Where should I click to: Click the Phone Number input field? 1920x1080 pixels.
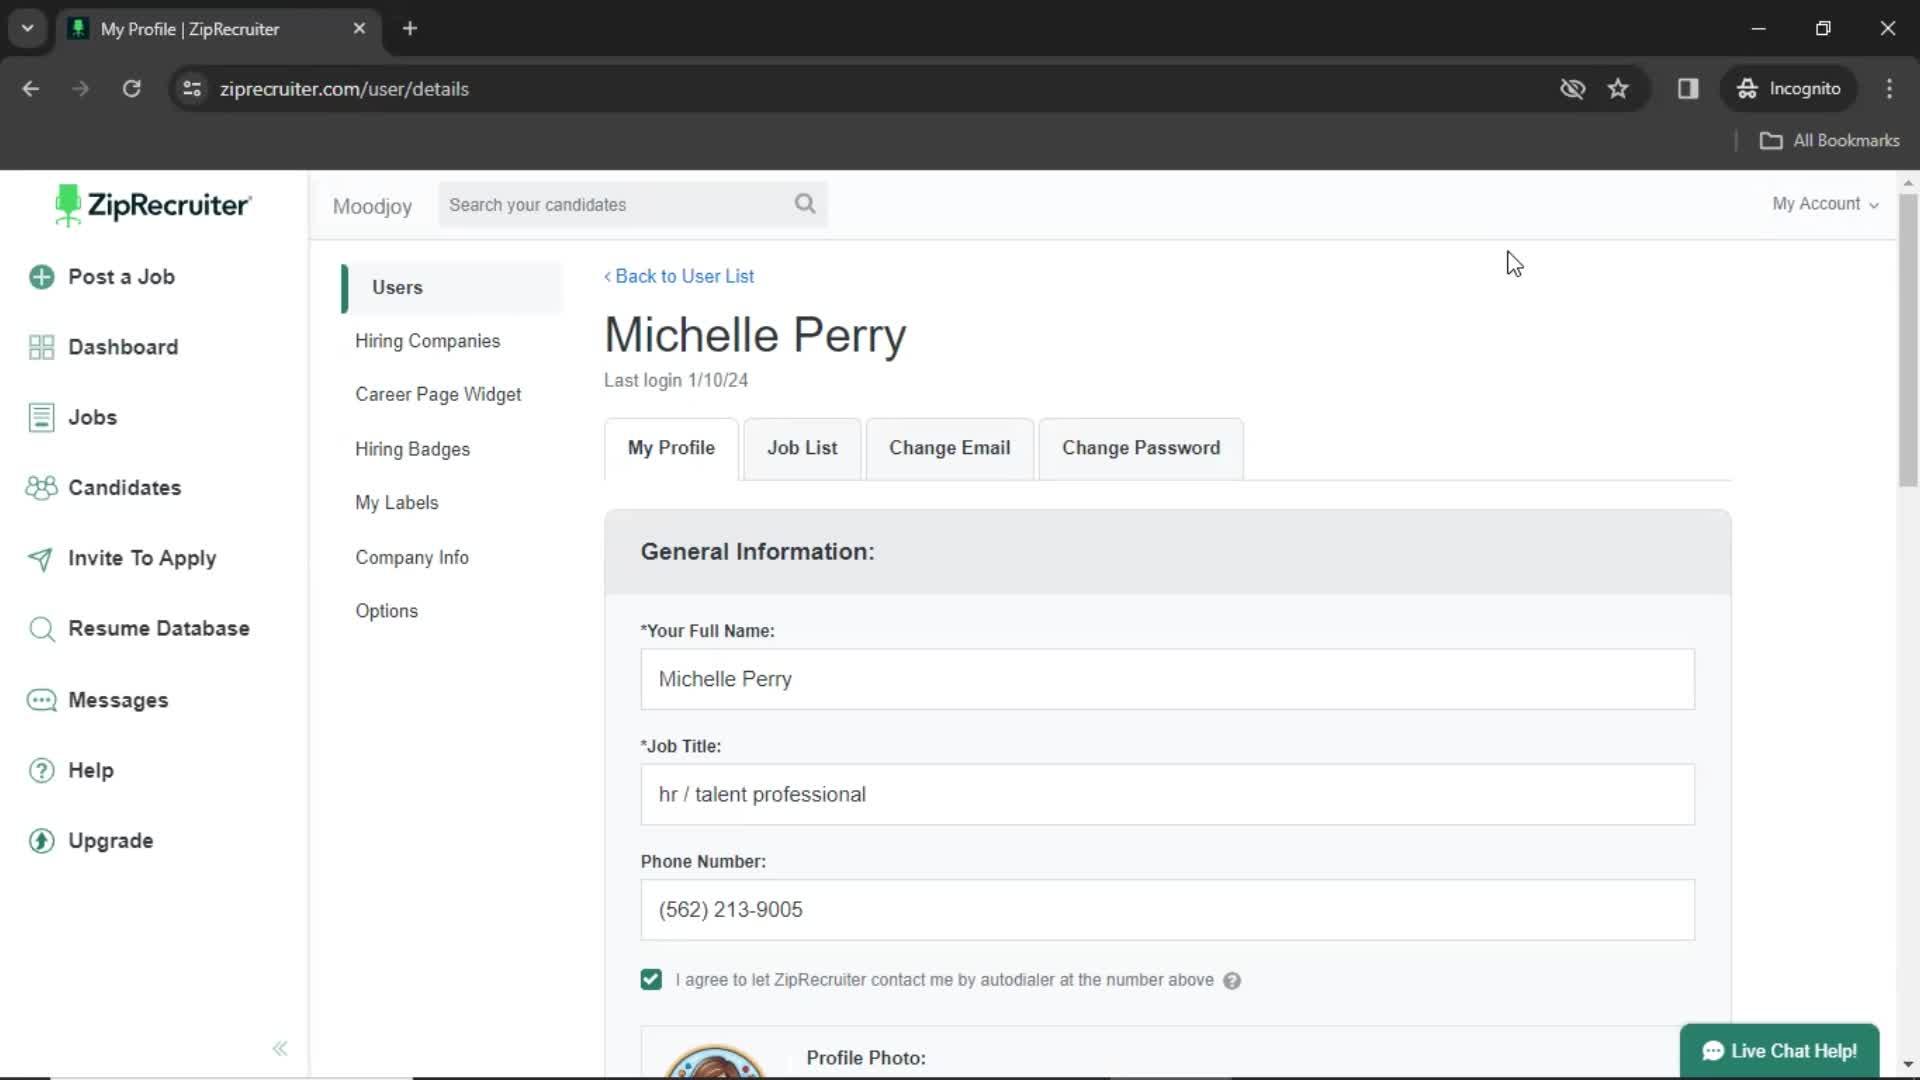(x=1166, y=909)
